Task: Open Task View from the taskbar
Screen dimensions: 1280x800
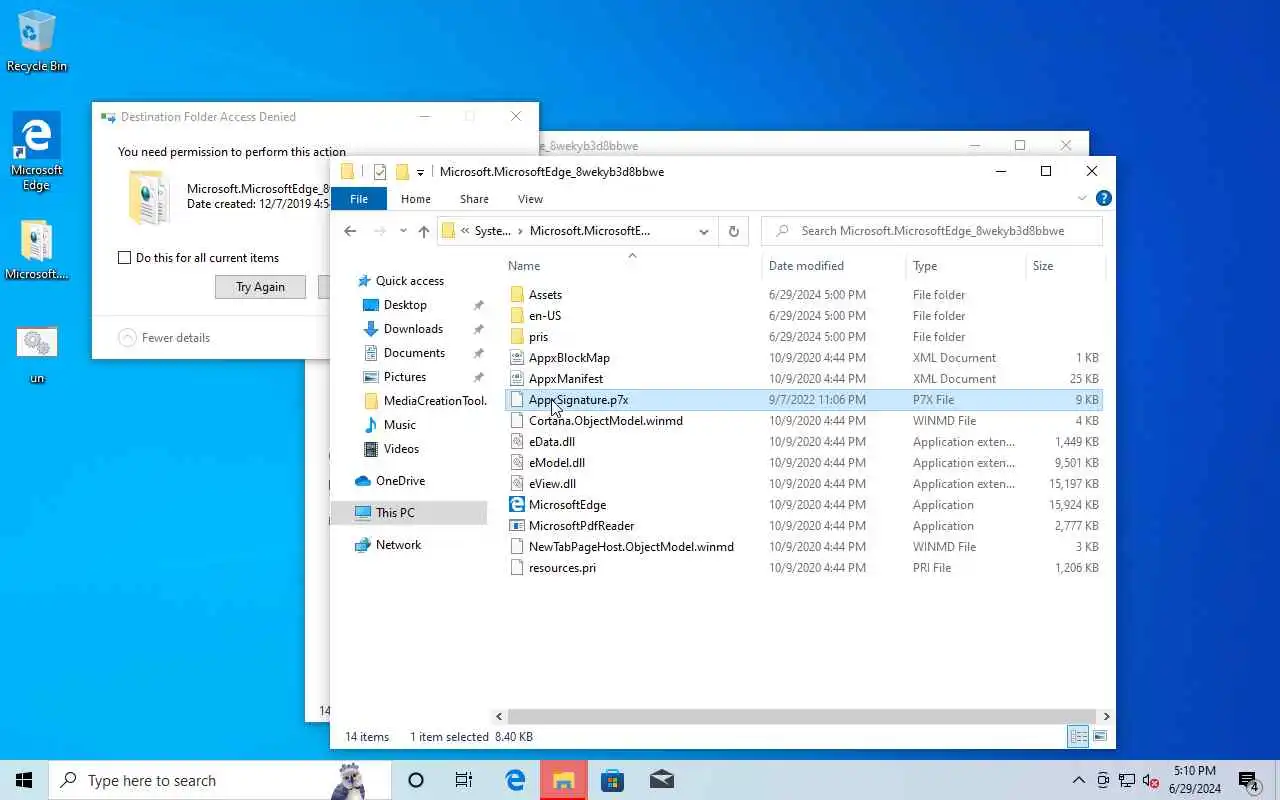Action: point(464,780)
